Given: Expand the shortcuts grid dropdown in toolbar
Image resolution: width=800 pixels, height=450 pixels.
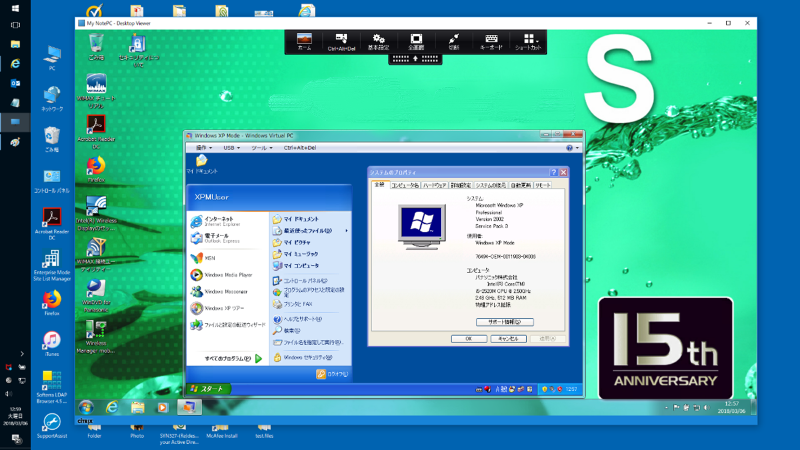Looking at the screenshot, I should coord(528,40).
